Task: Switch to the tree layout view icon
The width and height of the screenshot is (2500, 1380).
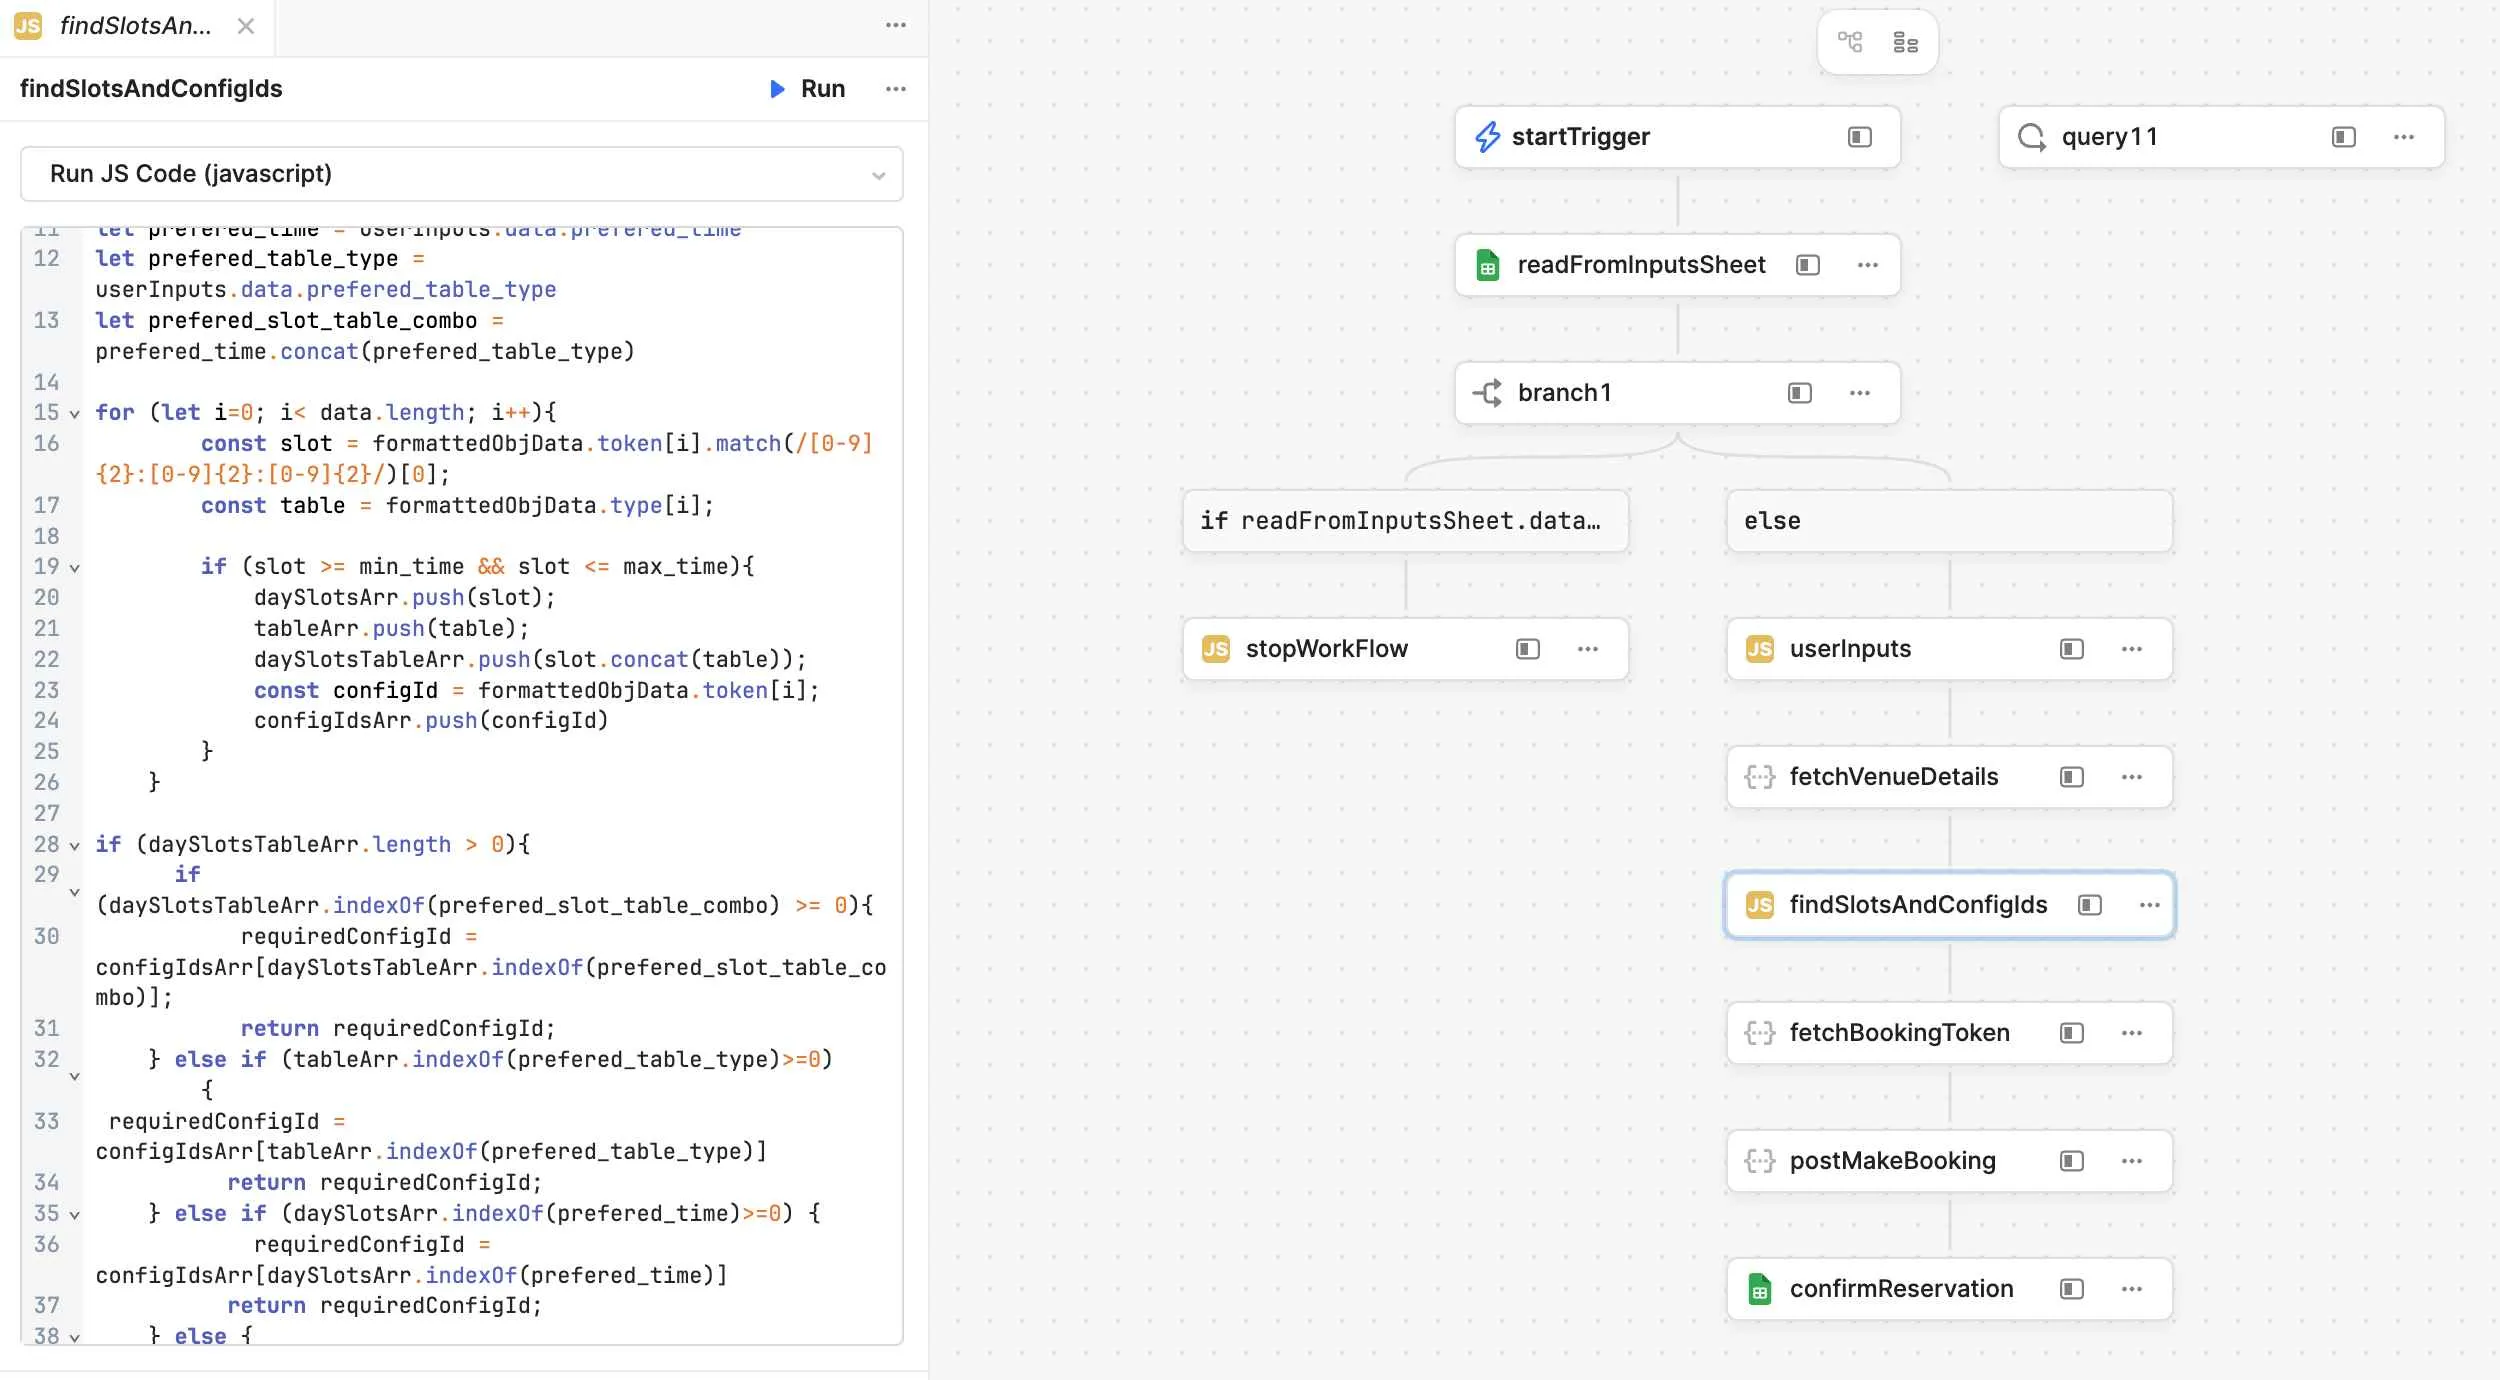Action: point(1850,42)
